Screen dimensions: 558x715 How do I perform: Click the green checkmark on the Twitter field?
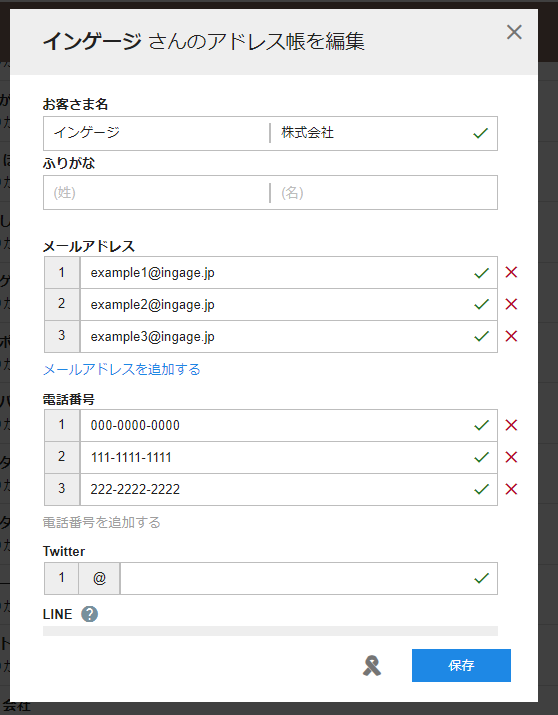481,578
